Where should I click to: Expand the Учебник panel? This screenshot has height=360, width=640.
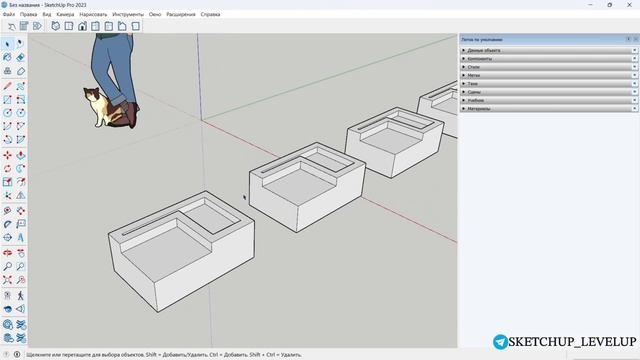point(549,100)
